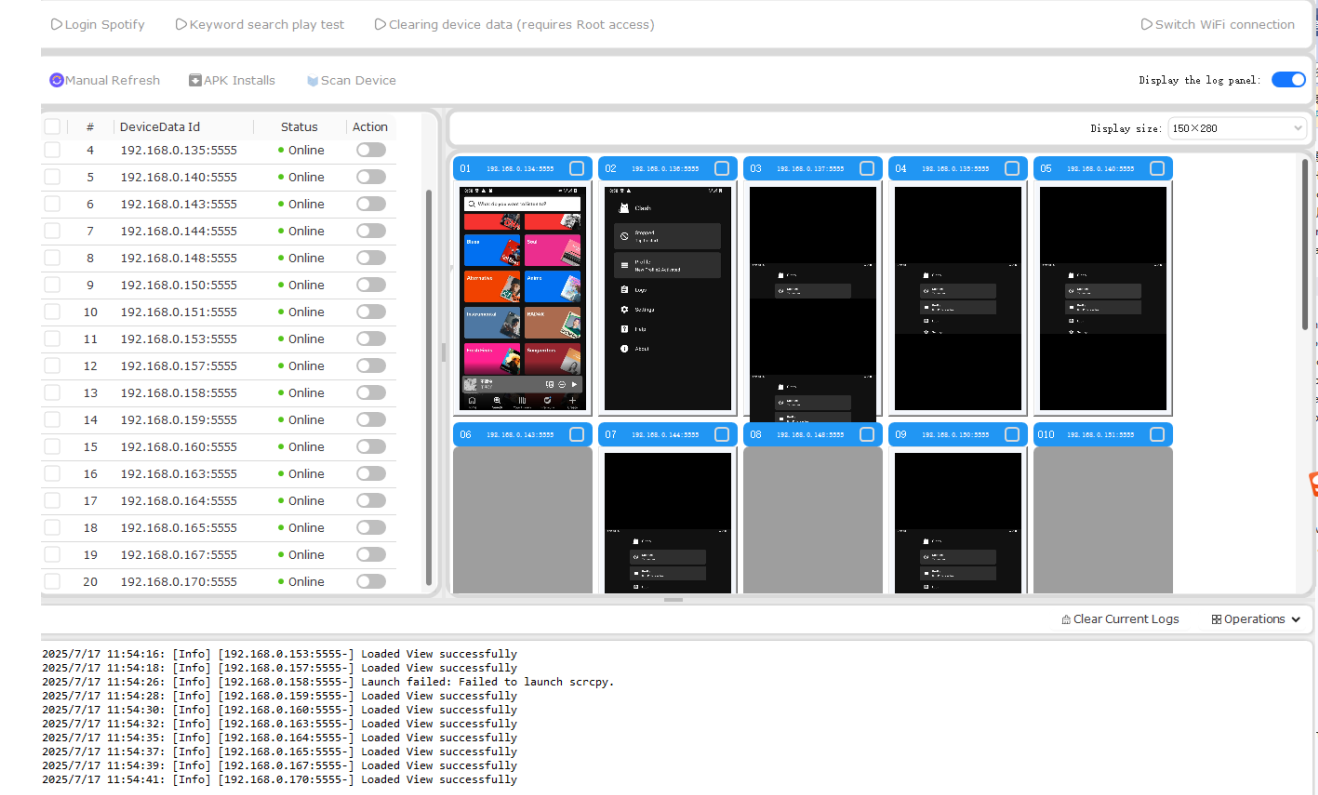Tick the checkbox on device card 010
Image resolution: width=1318 pixels, height=795 pixels.
pyautogui.click(x=1157, y=434)
